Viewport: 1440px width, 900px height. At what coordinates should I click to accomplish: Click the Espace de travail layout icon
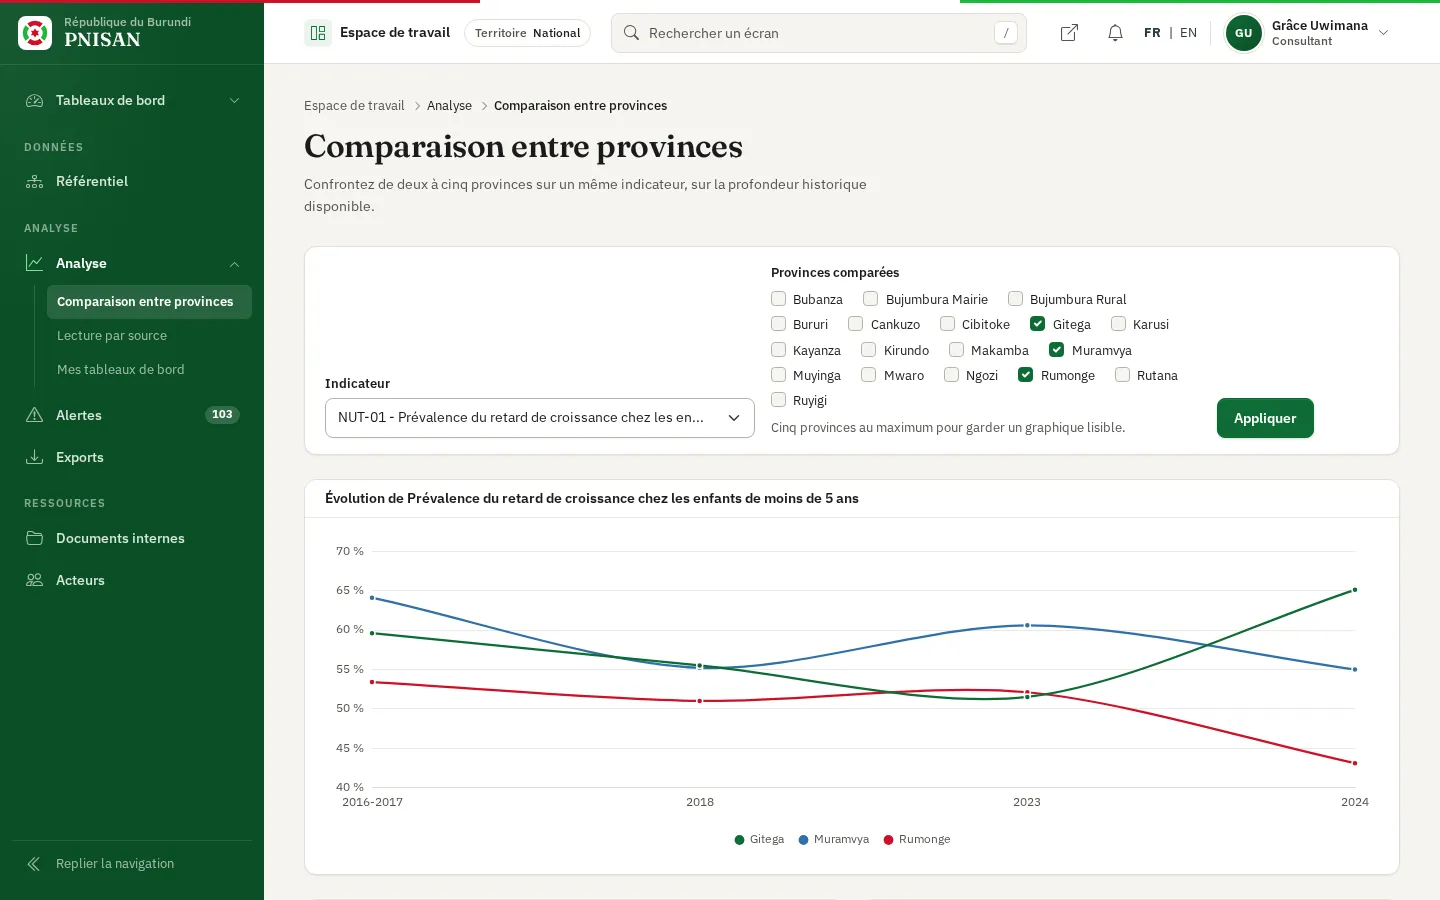[x=318, y=33]
